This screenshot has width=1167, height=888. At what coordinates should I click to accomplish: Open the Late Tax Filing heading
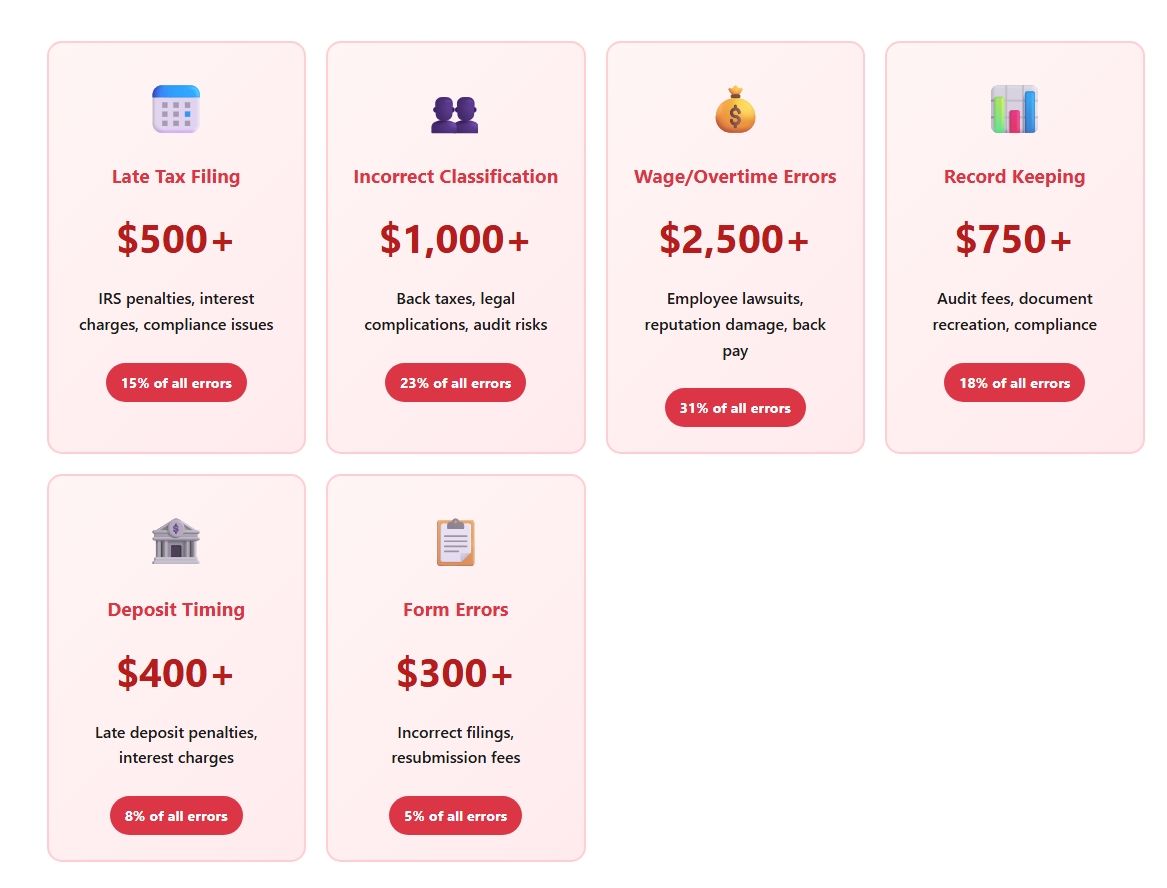click(x=176, y=176)
